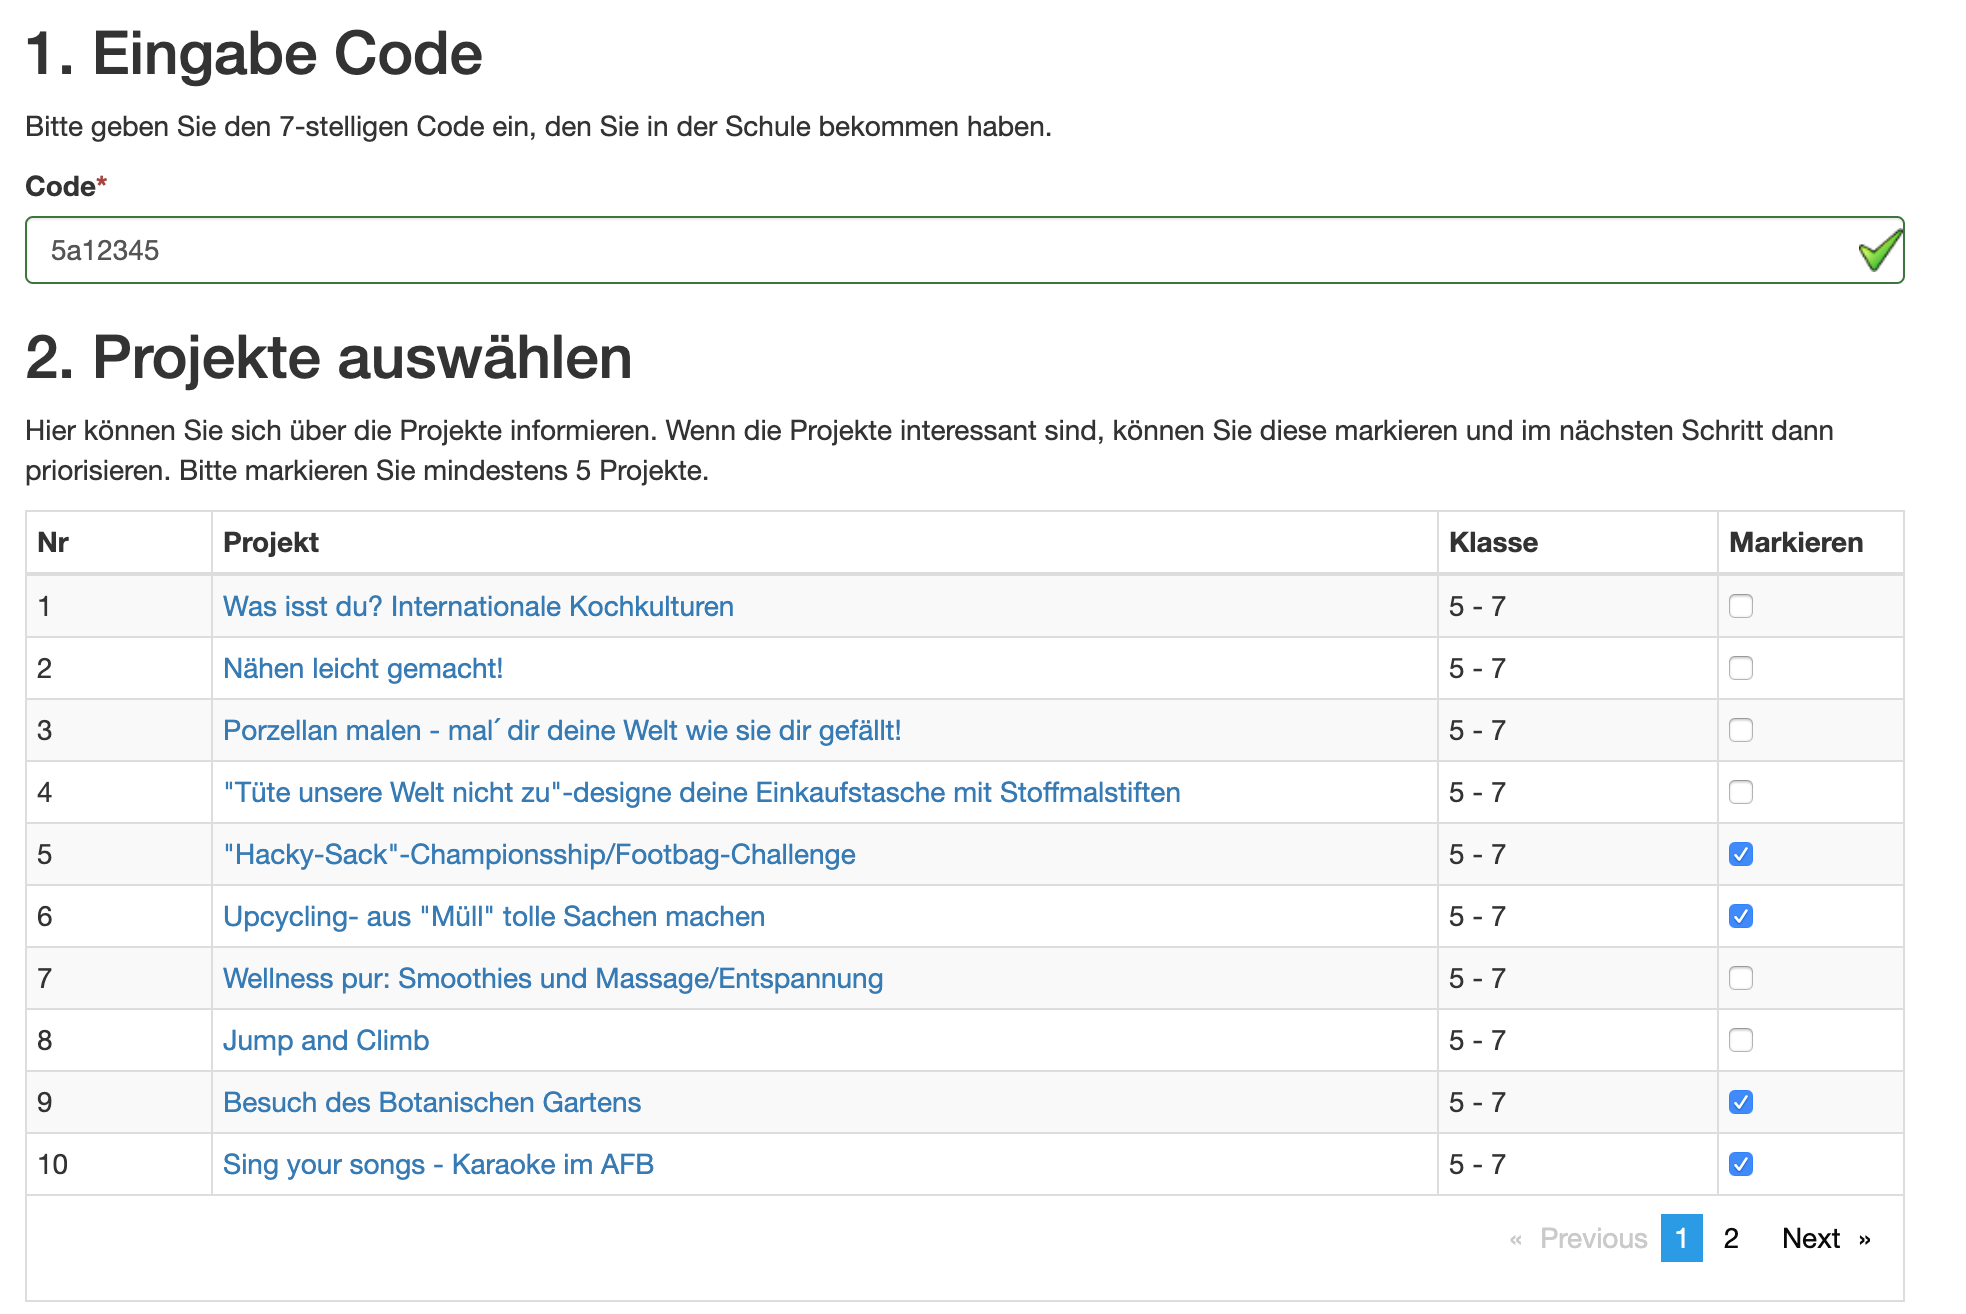Image resolution: width=1966 pixels, height=1314 pixels.
Task: Click the green validation checkmark icon
Action: pos(1879,250)
